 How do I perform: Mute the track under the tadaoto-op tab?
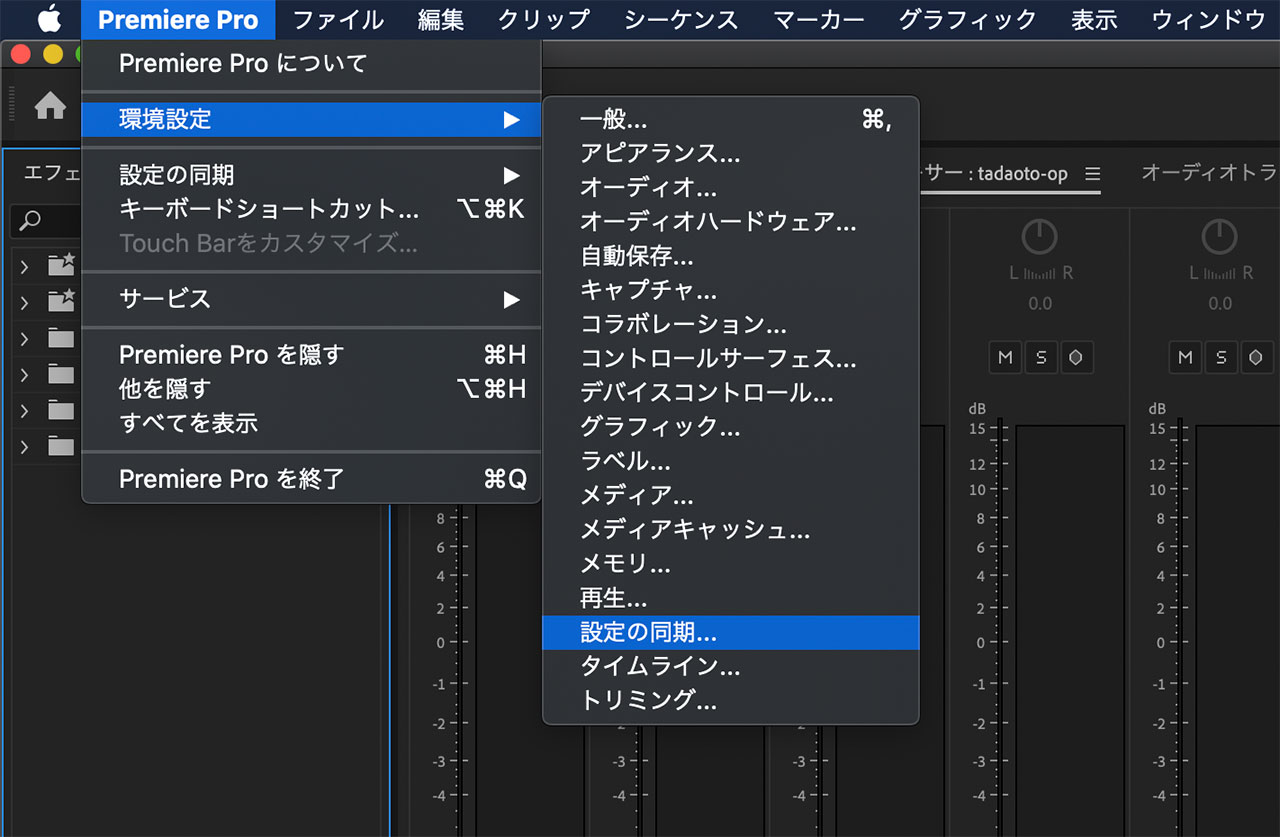click(1005, 357)
